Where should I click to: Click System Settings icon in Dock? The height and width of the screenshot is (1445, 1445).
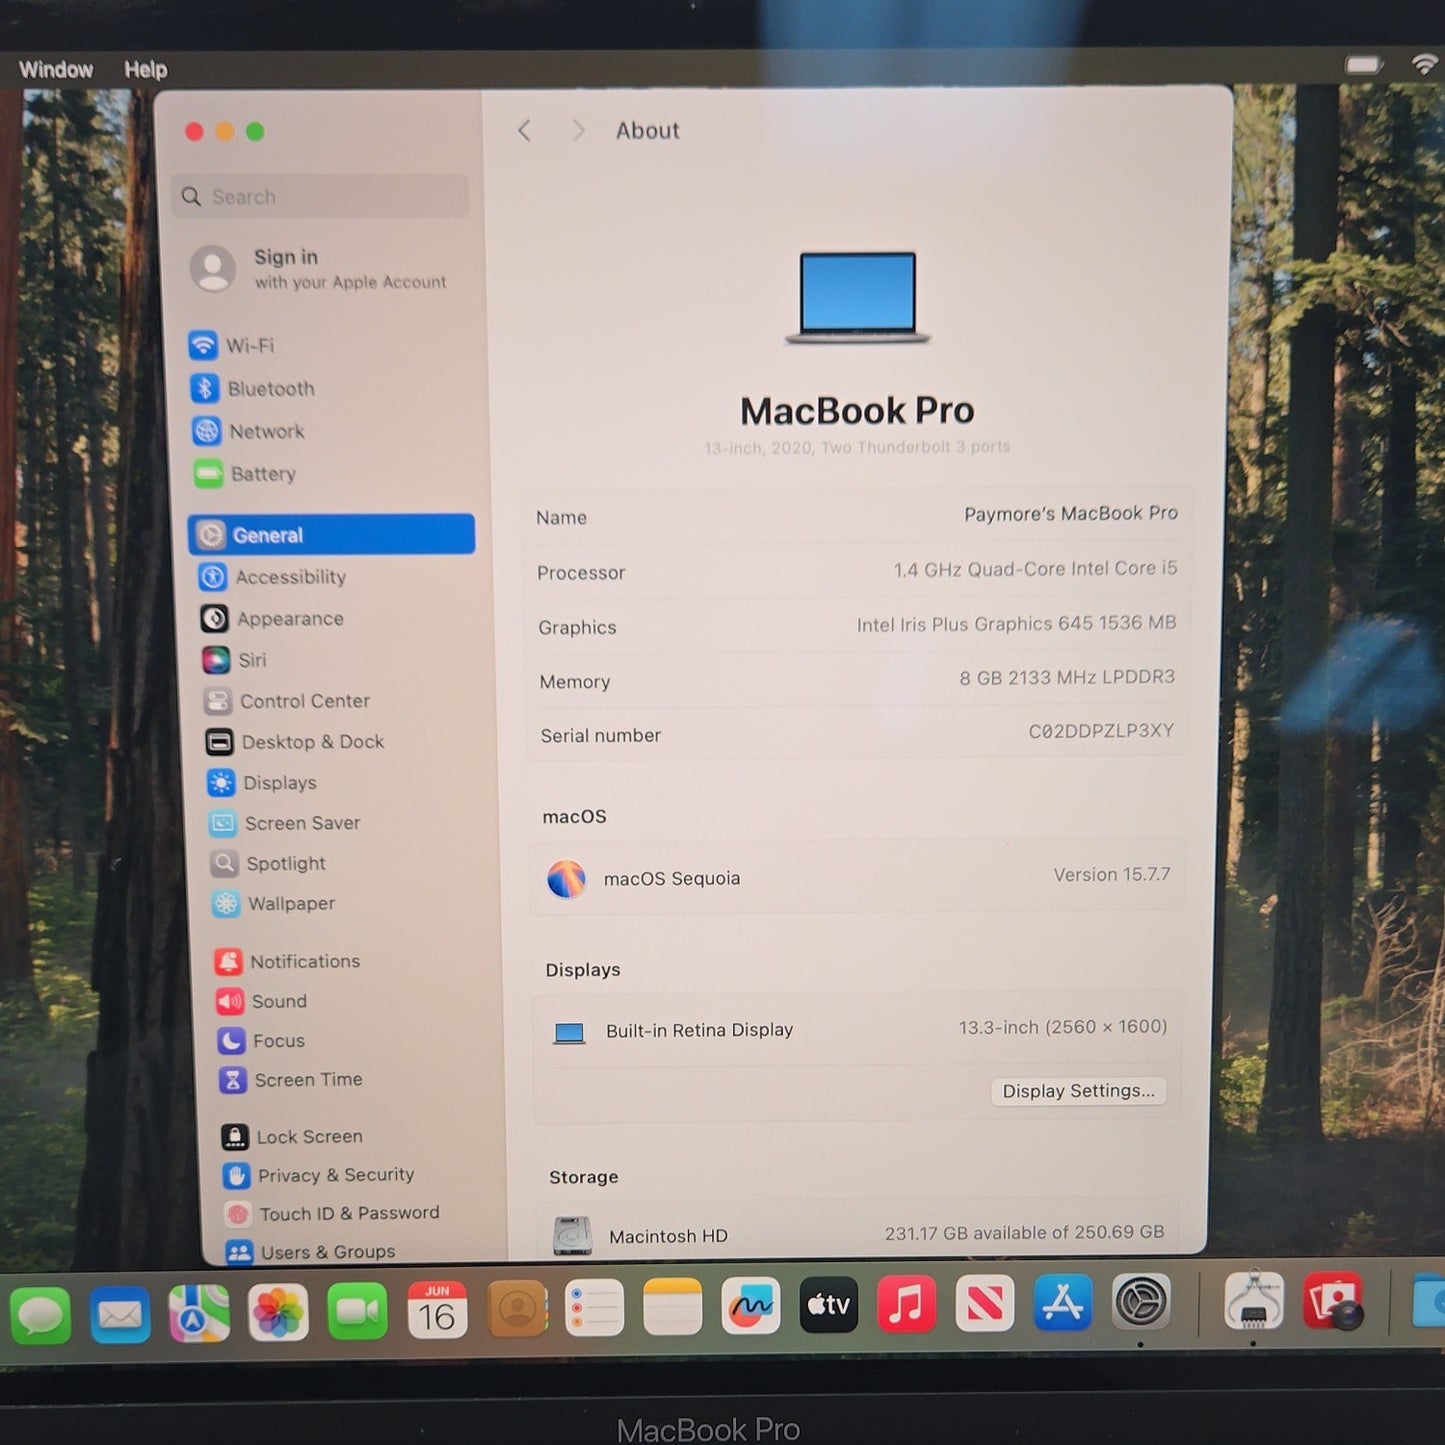pyautogui.click(x=1141, y=1302)
